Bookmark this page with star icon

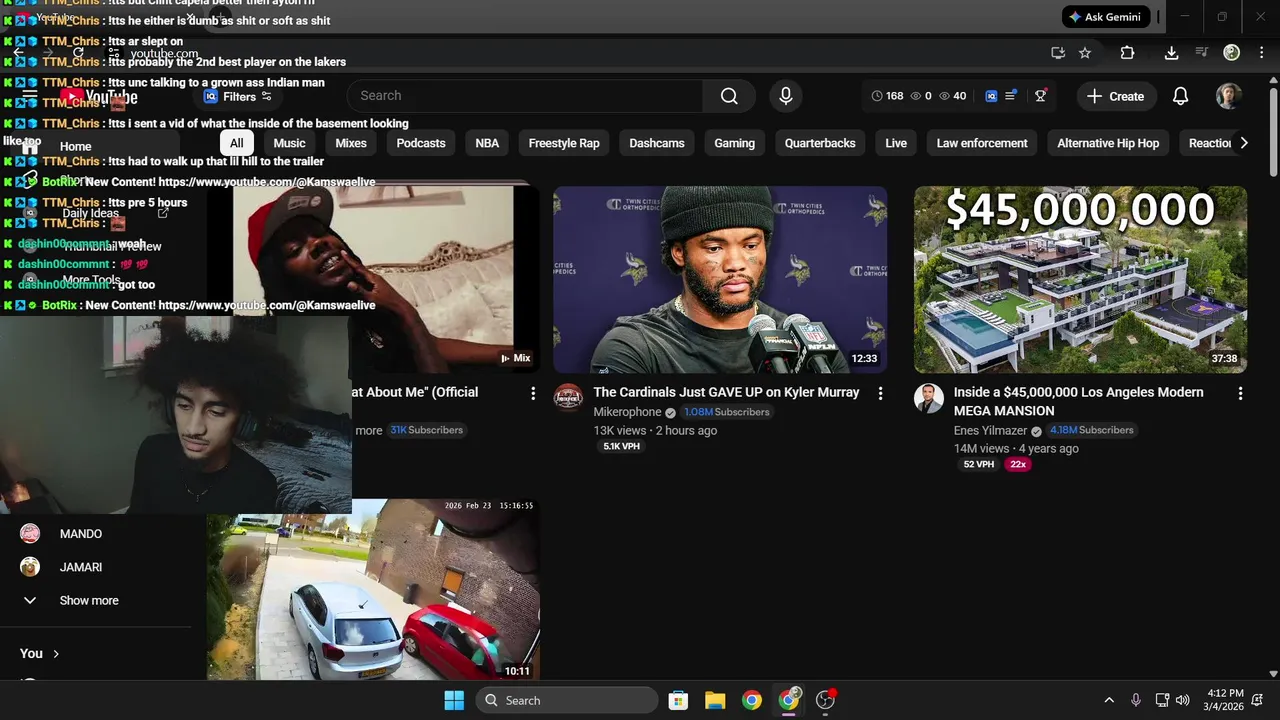tap(1085, 53)
